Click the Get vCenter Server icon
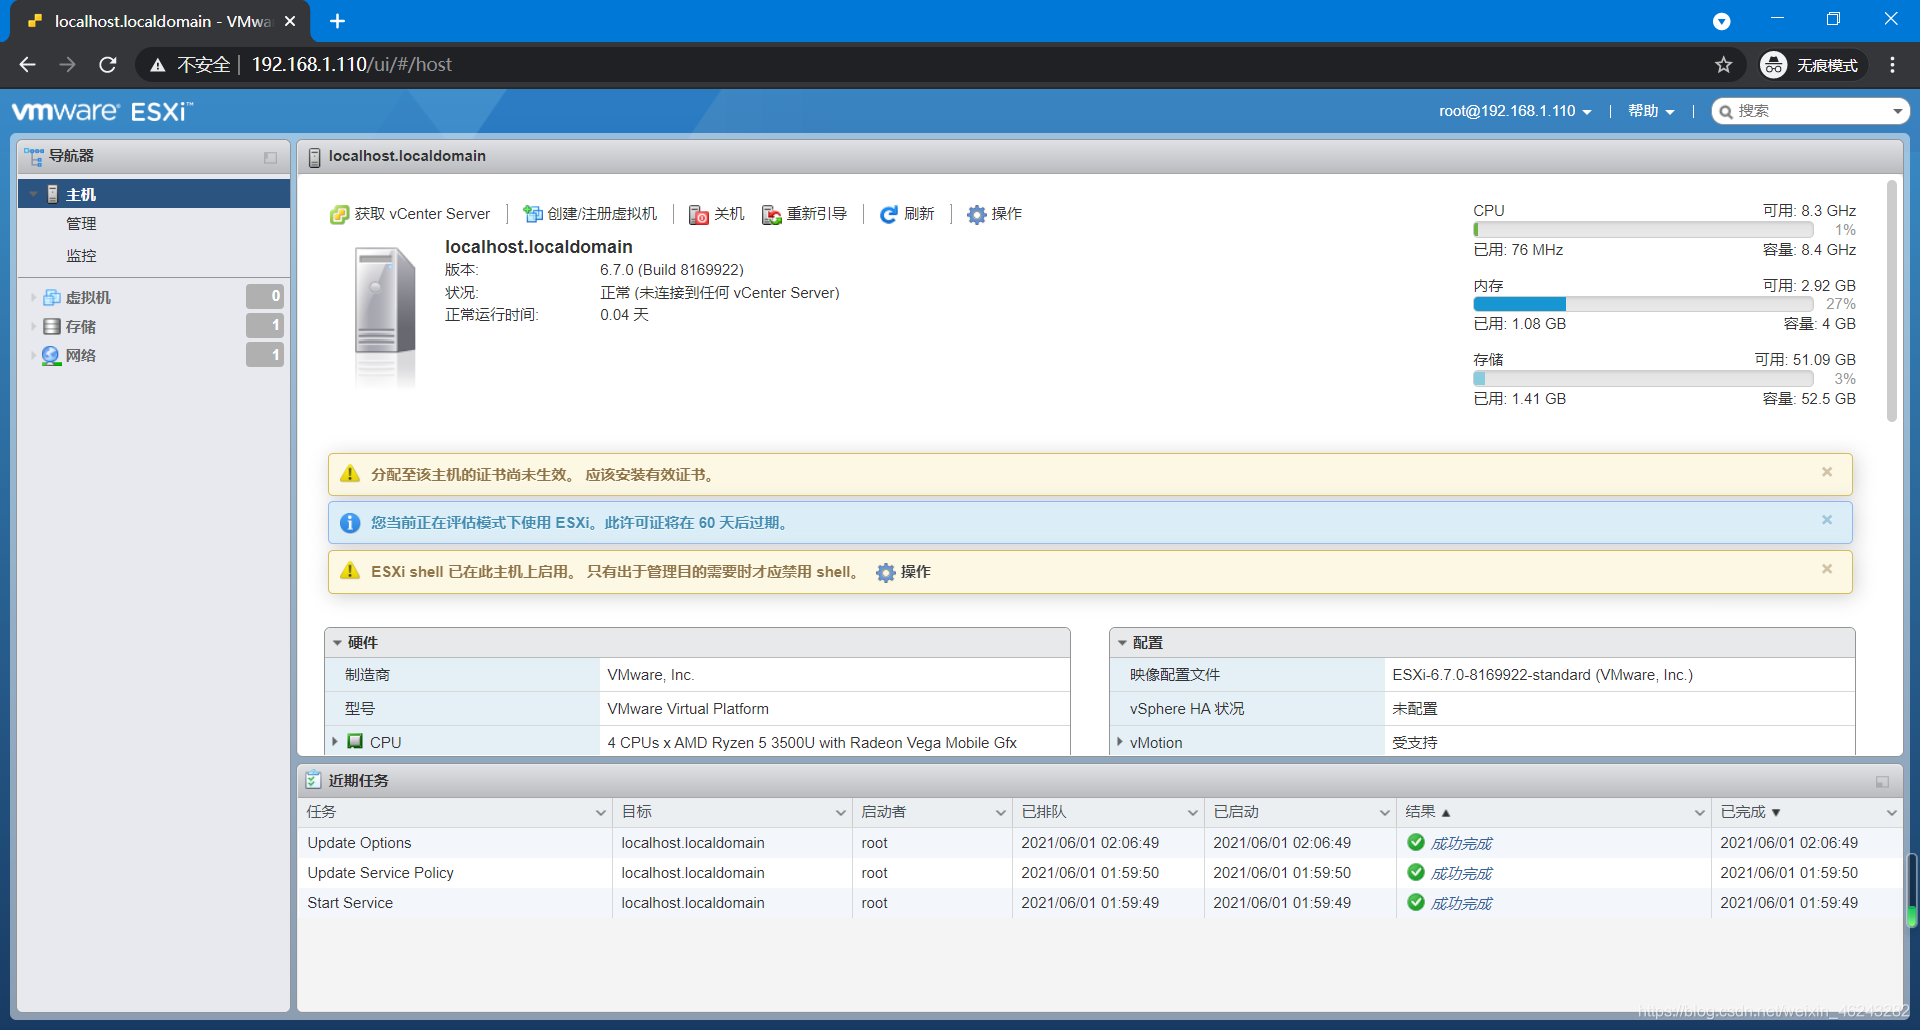Image resolution: width=1920 pixels, height=1030 pixels. click(x=340, y=214)
